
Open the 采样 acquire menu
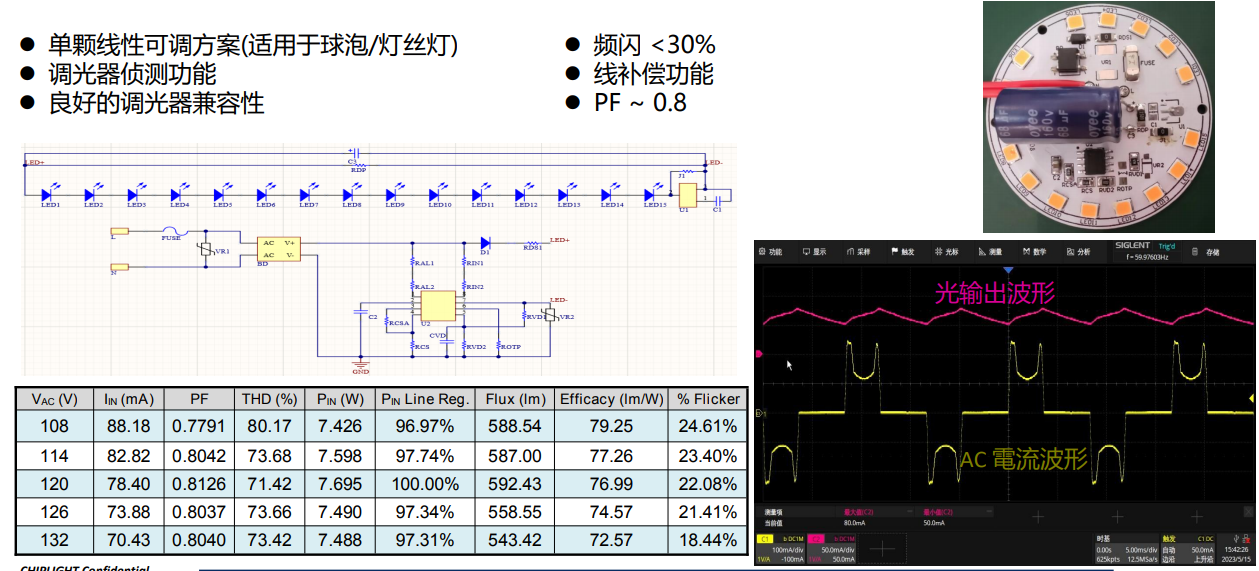click(x=858, y=252)
